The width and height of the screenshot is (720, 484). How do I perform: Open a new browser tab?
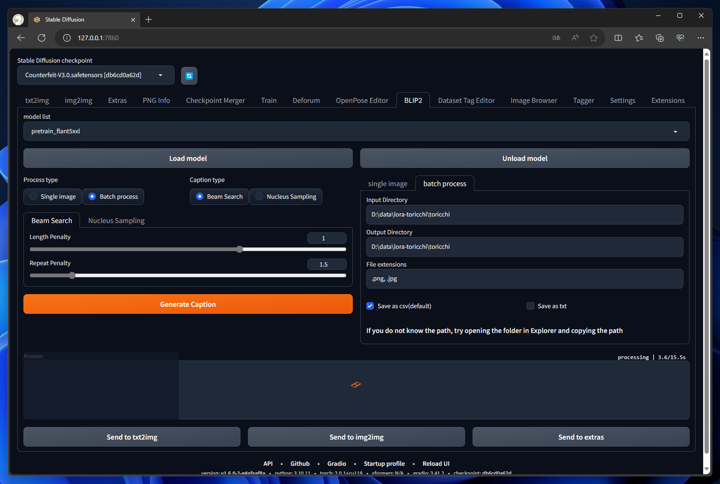tap(148, 19)
